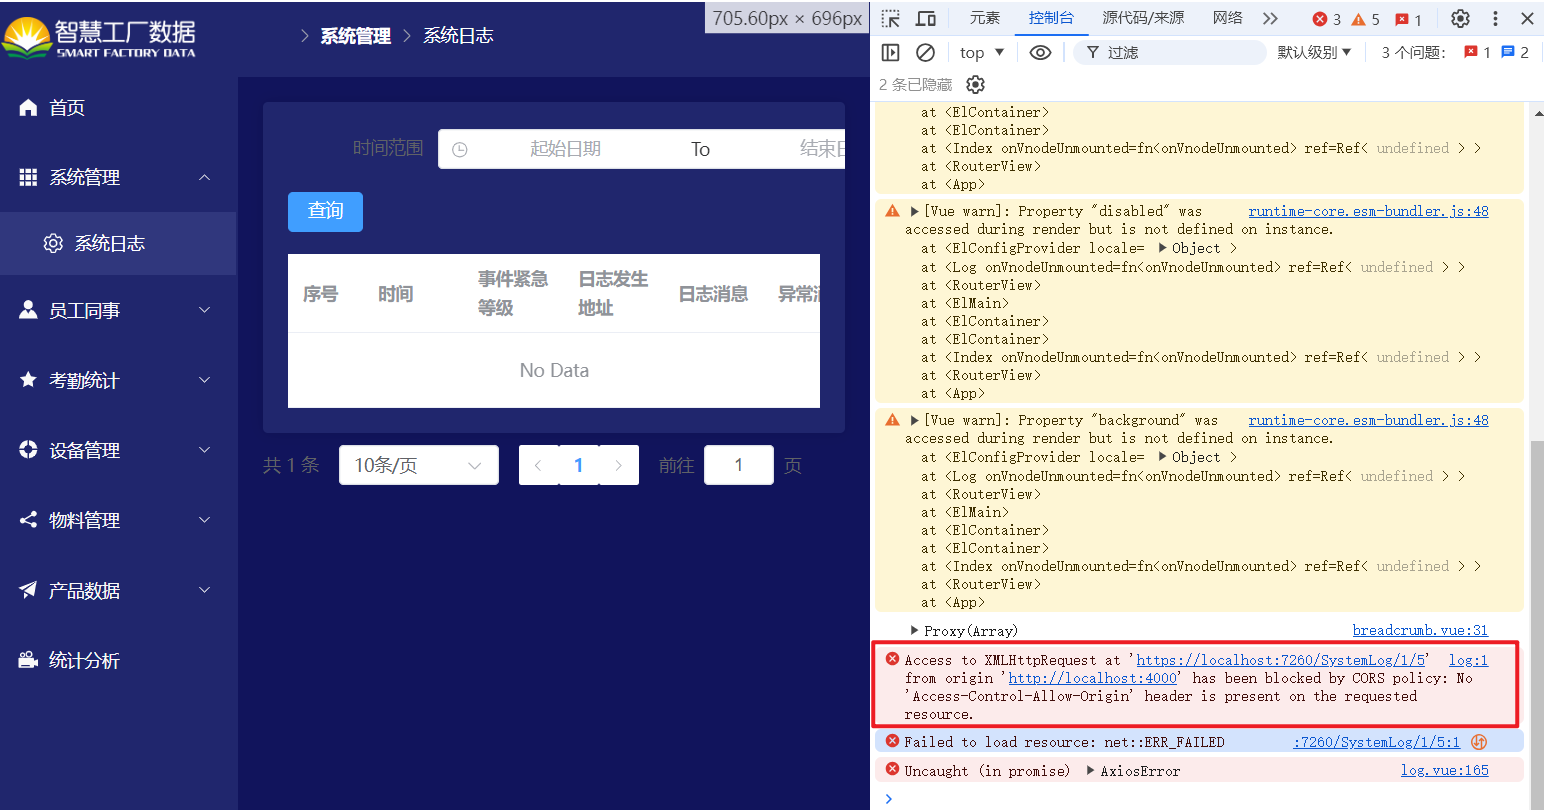Screen dimensions: 1544x810
Task: Open hidden messages settings gear icon
Action: 976,84
